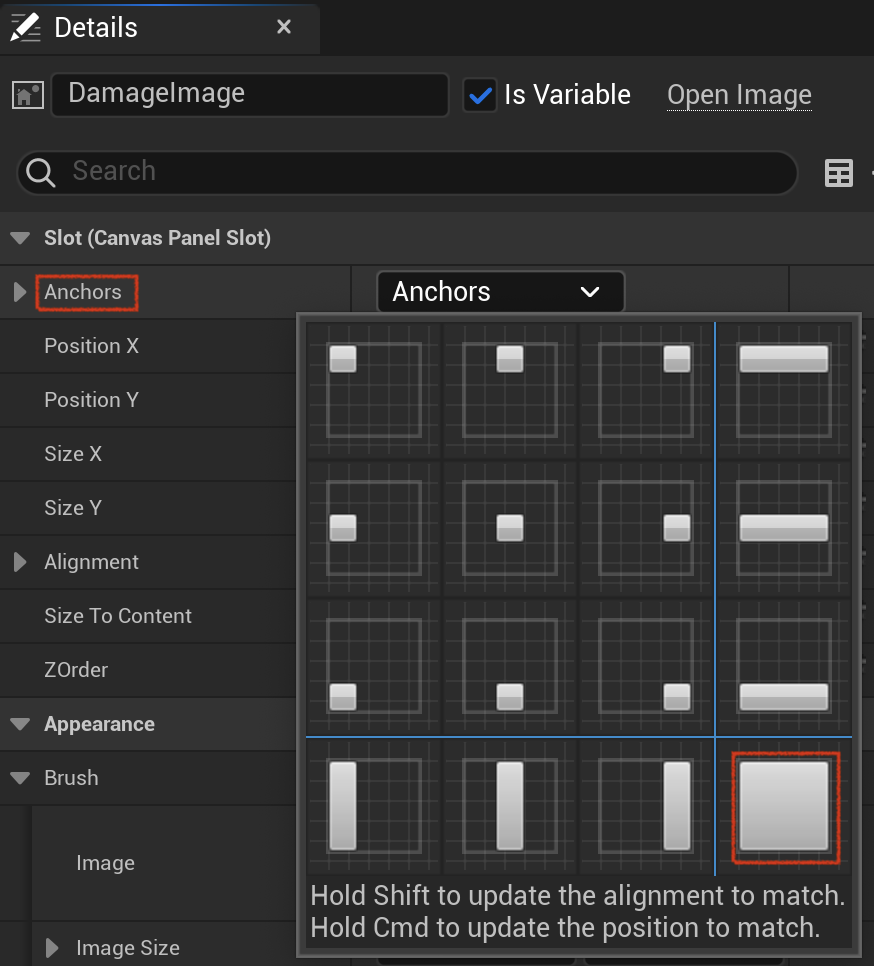The height and width of the screenshot is (966, 874).
Task: Choose the left vertical stretch anchor preset
Action: [373, 806]
